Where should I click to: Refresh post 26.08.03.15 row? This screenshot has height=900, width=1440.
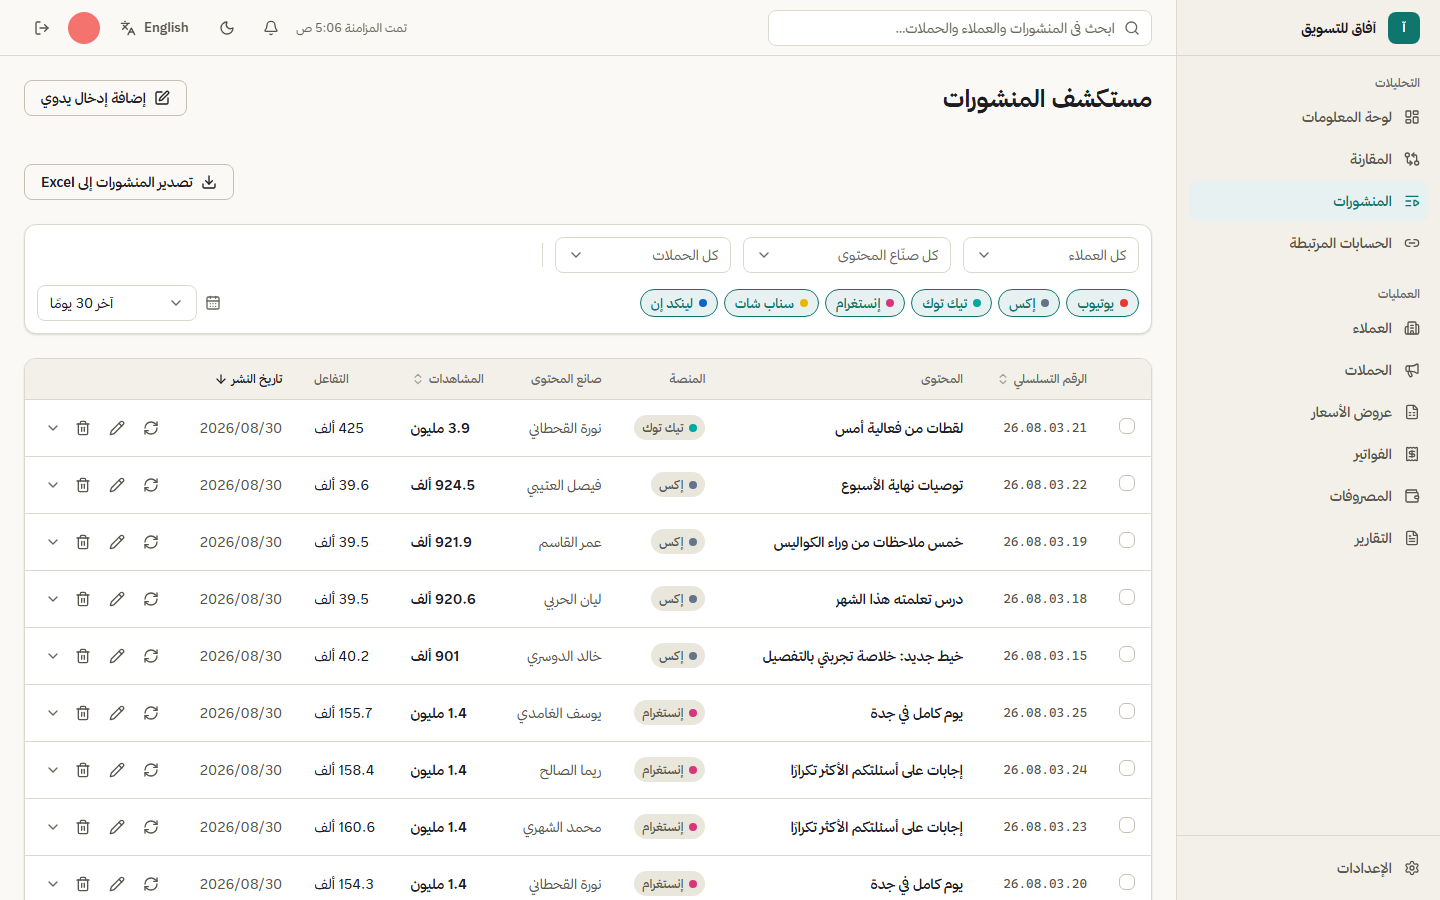pos(151,656)
